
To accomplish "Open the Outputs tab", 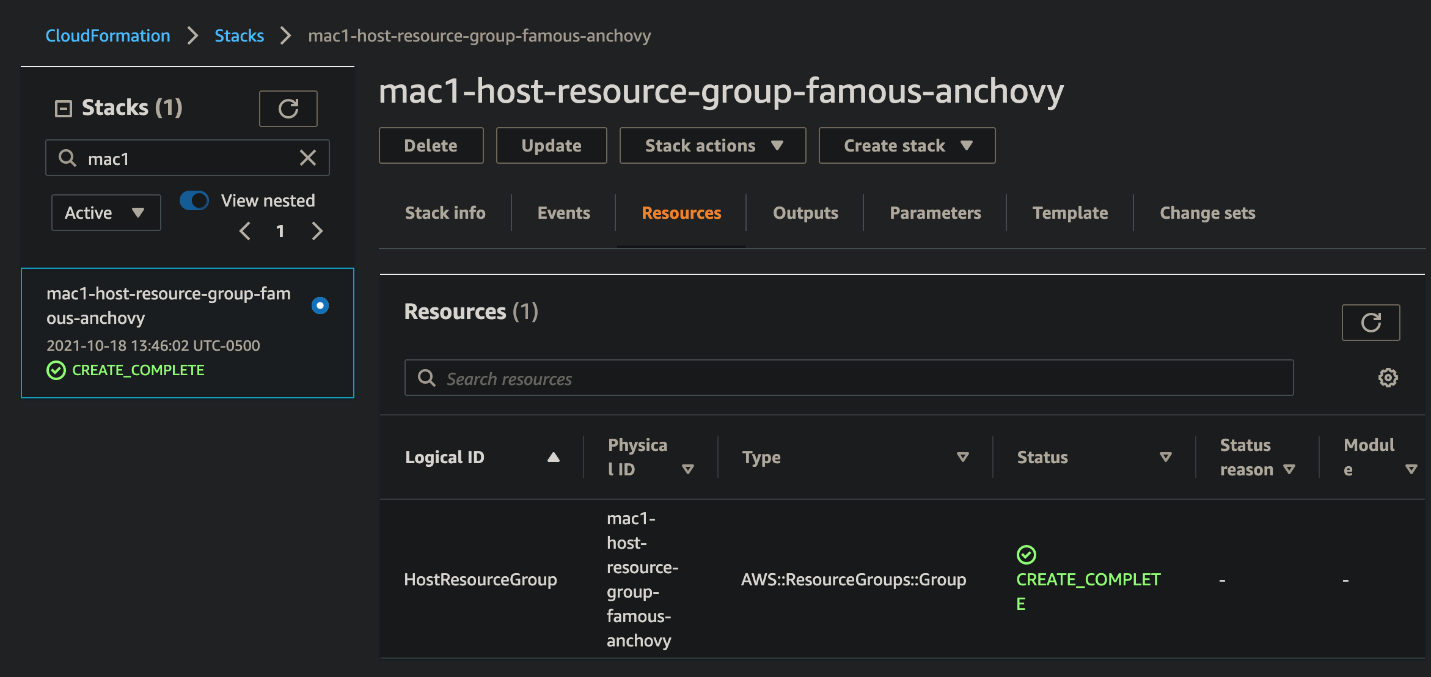I will (806, 213).
